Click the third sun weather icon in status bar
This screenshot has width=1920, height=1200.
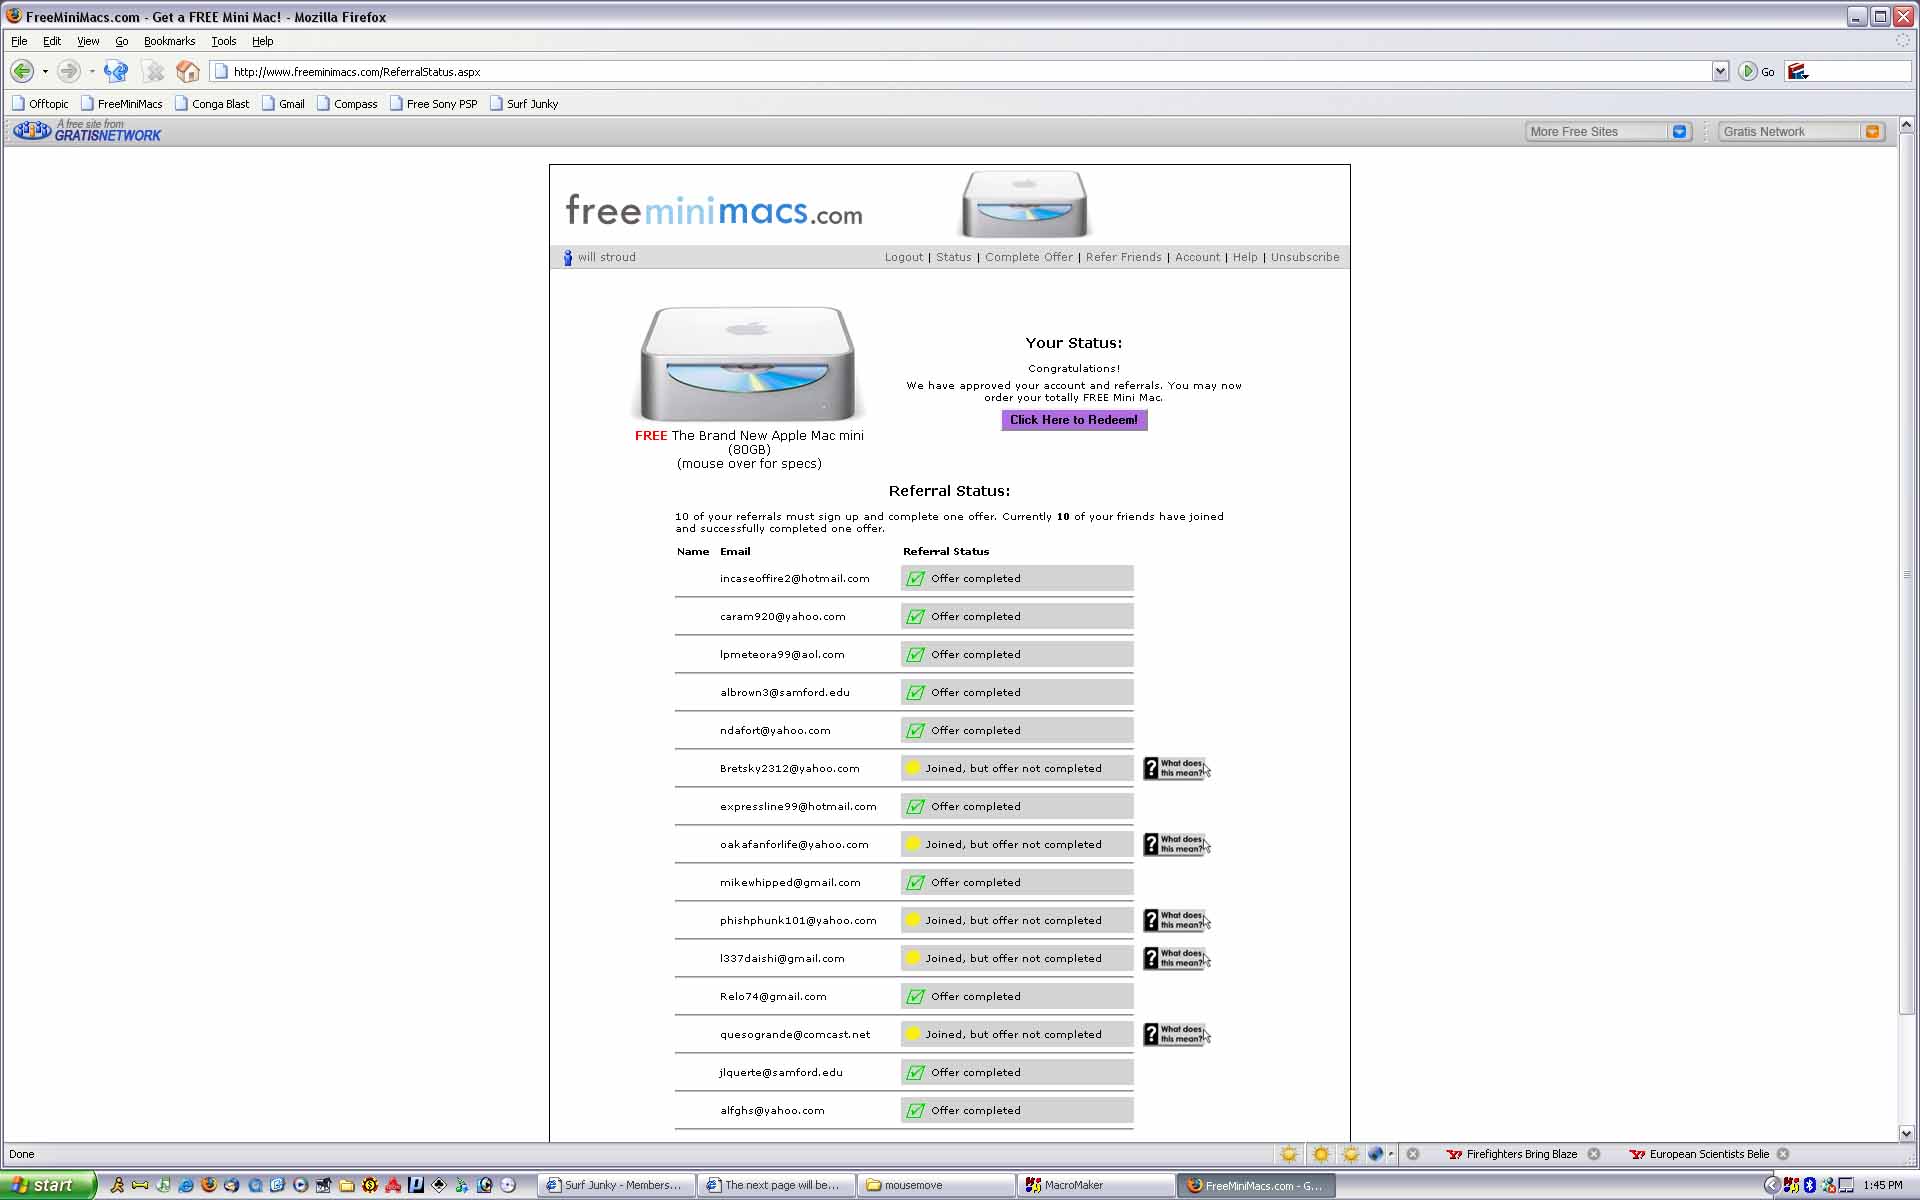1351,1154
